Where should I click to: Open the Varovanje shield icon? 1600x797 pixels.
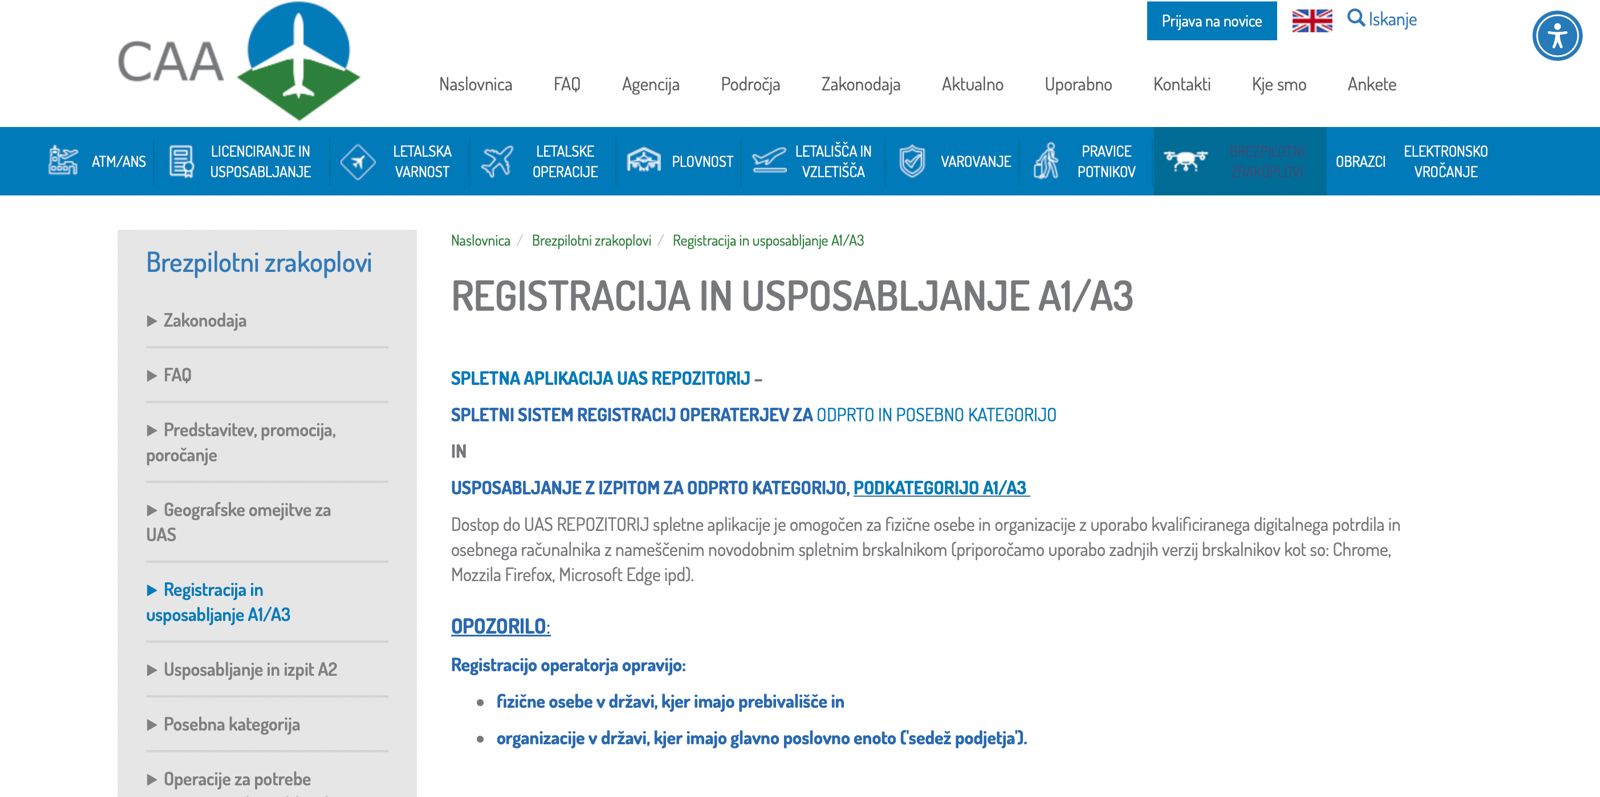(911, 161)
